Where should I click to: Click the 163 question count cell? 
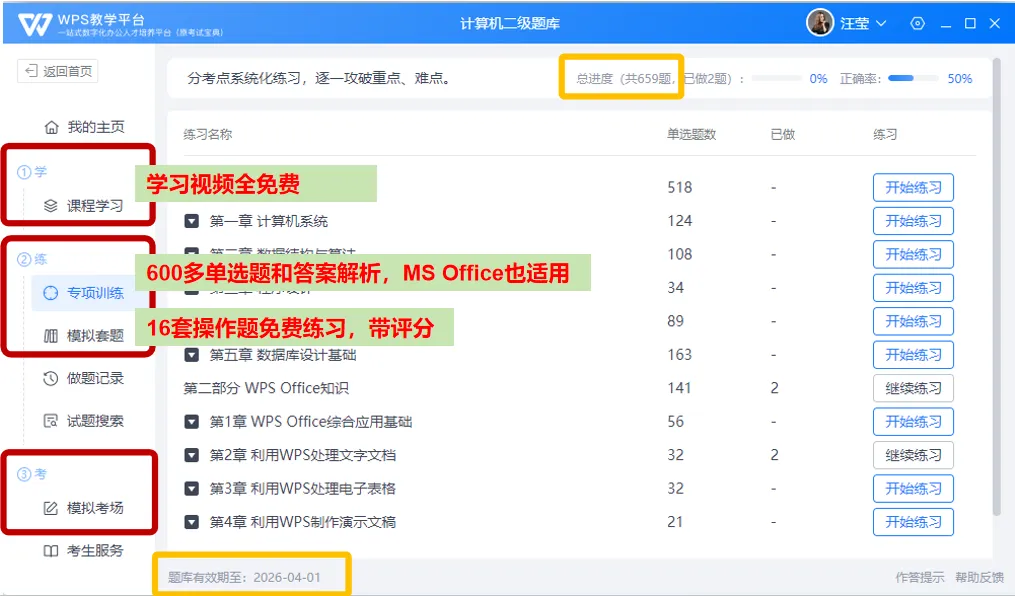coord(680,355)
